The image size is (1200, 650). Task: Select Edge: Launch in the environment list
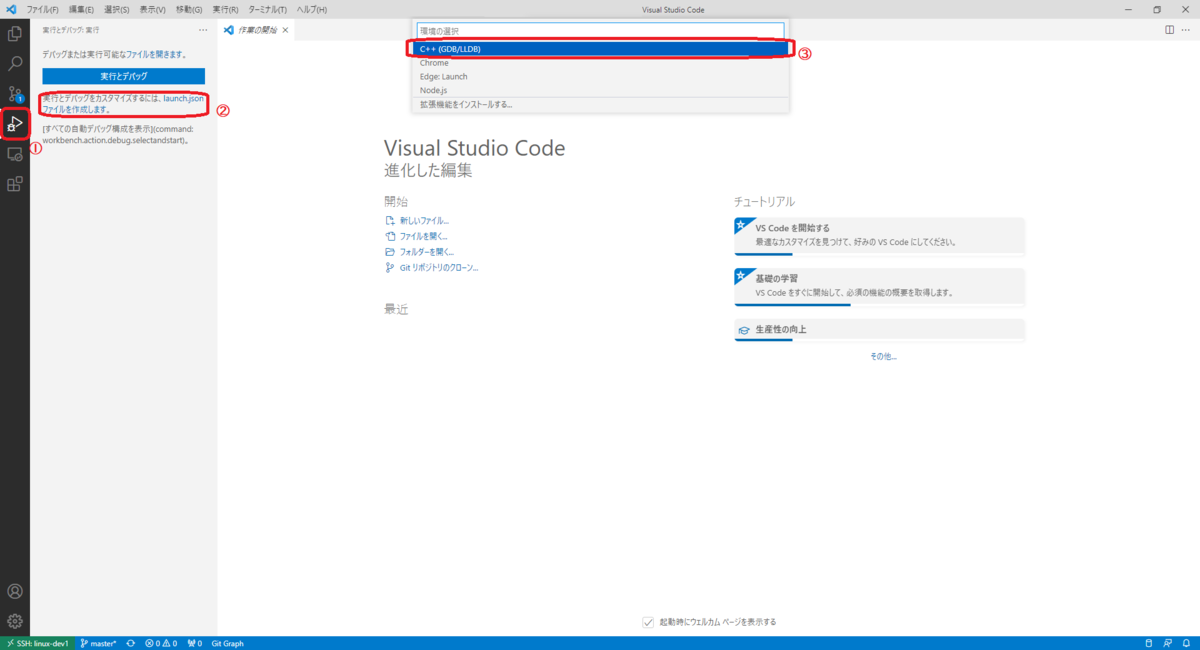tap(600, 76)
